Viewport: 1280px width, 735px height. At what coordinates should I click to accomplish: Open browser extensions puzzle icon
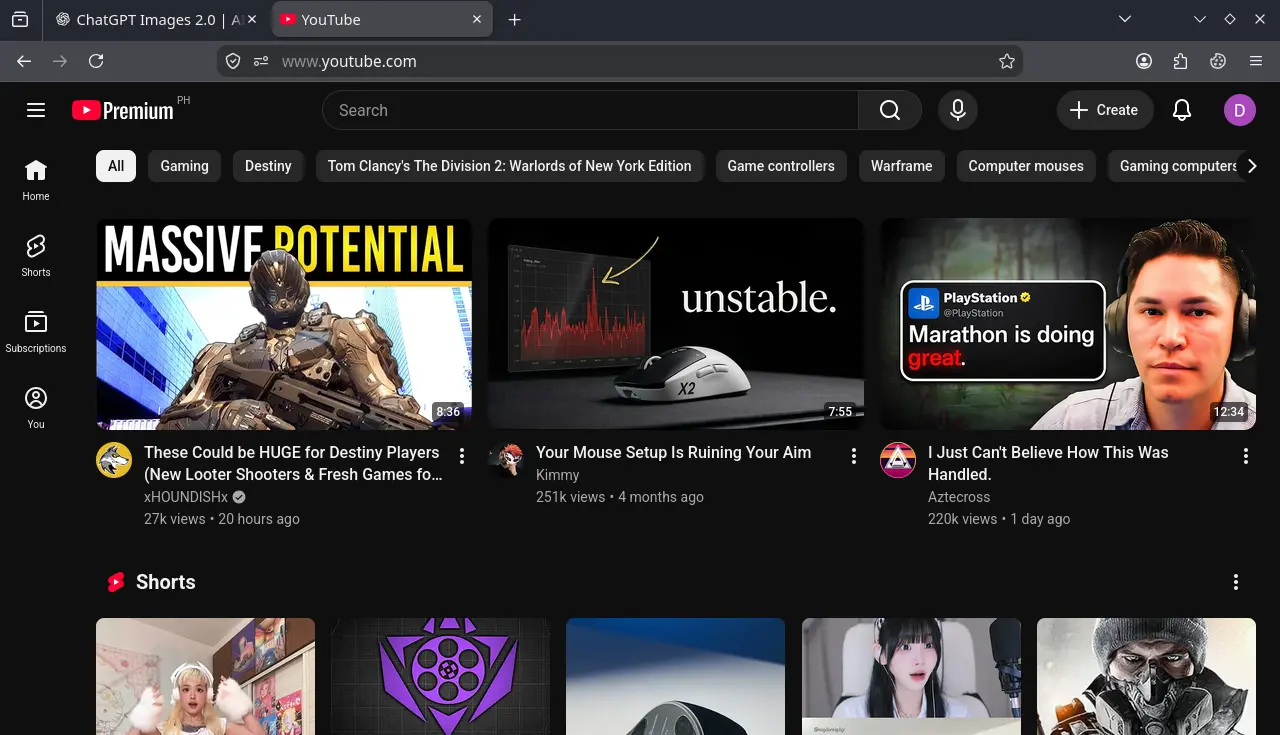tap(1181, 61)
